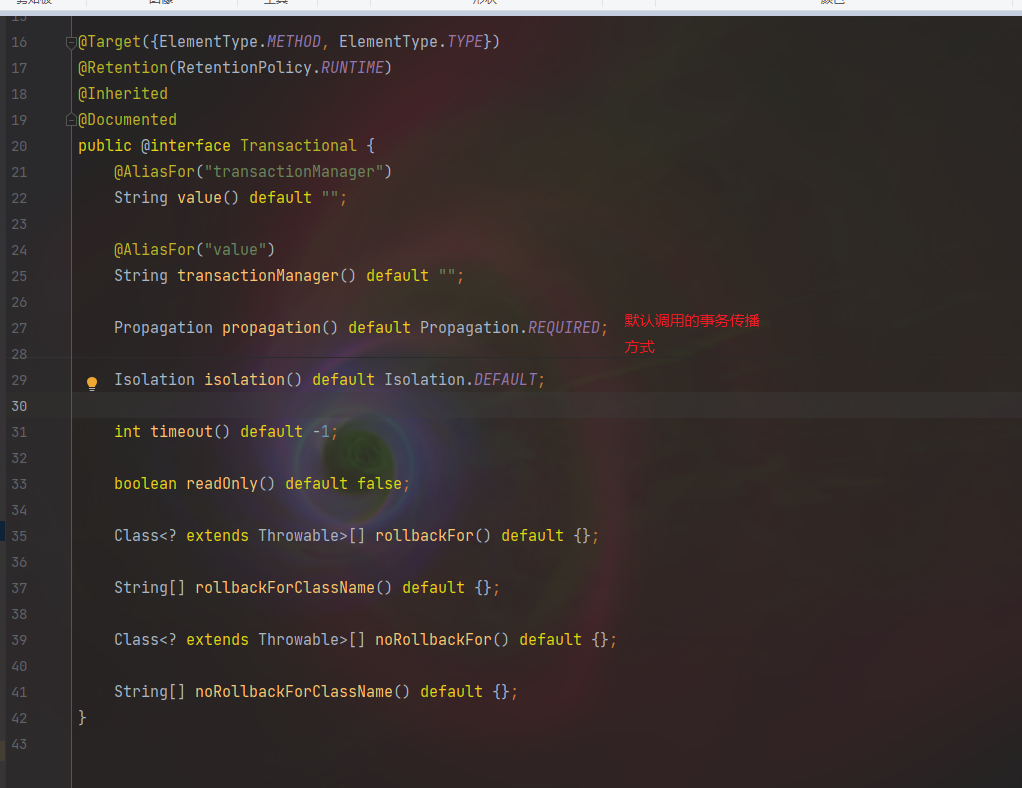
Task: Click the boolean keyword on line 33
Action: [145, 484]
